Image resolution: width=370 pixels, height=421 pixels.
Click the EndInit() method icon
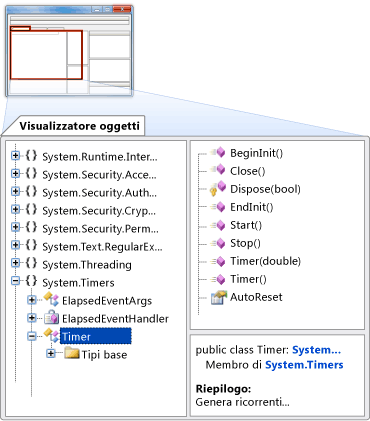point(218,207)
